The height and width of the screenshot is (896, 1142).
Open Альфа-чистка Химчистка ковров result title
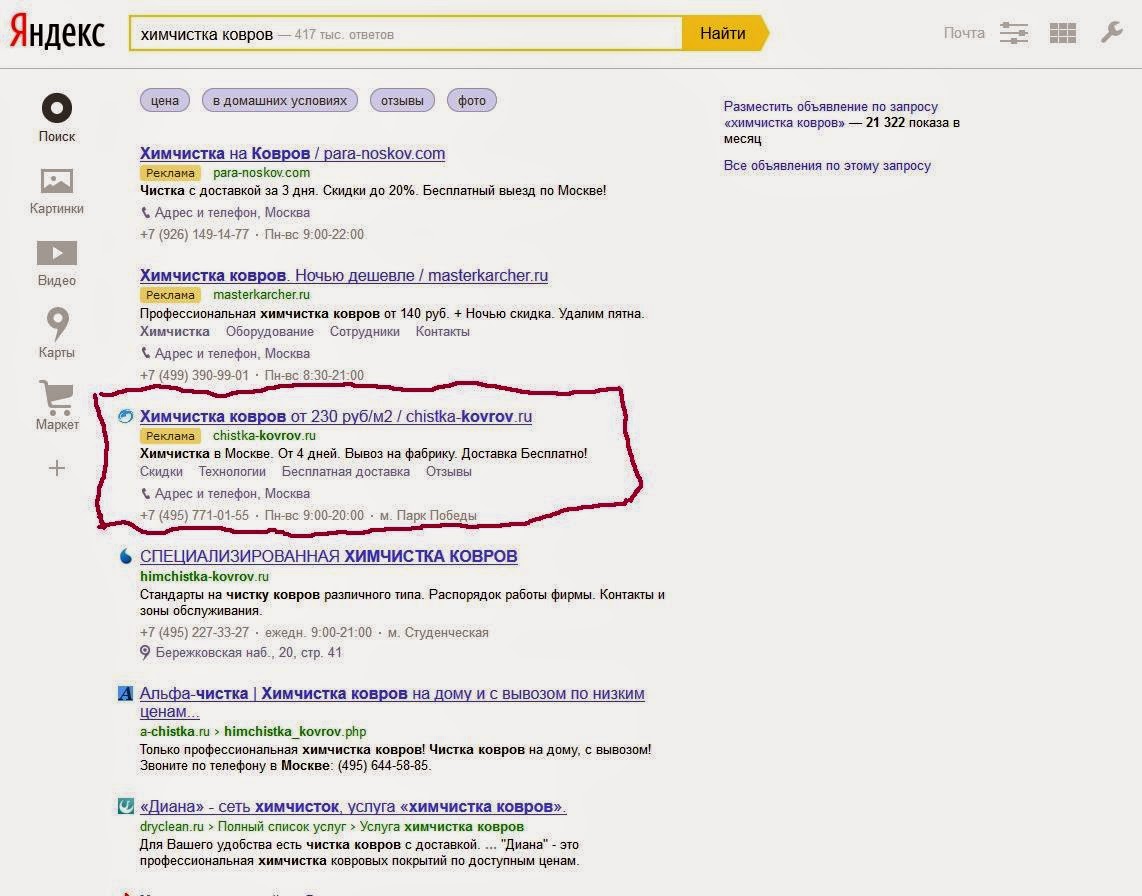[392, 702]
